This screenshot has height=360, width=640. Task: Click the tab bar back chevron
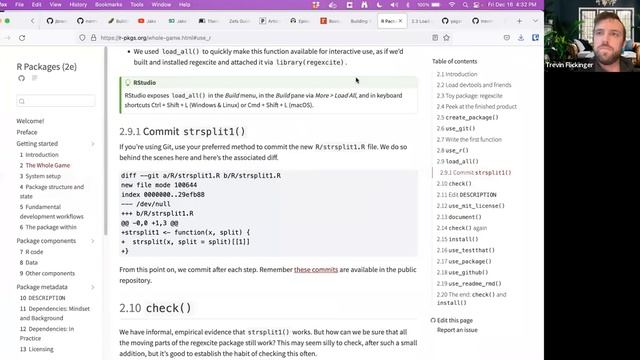point(33,21)
